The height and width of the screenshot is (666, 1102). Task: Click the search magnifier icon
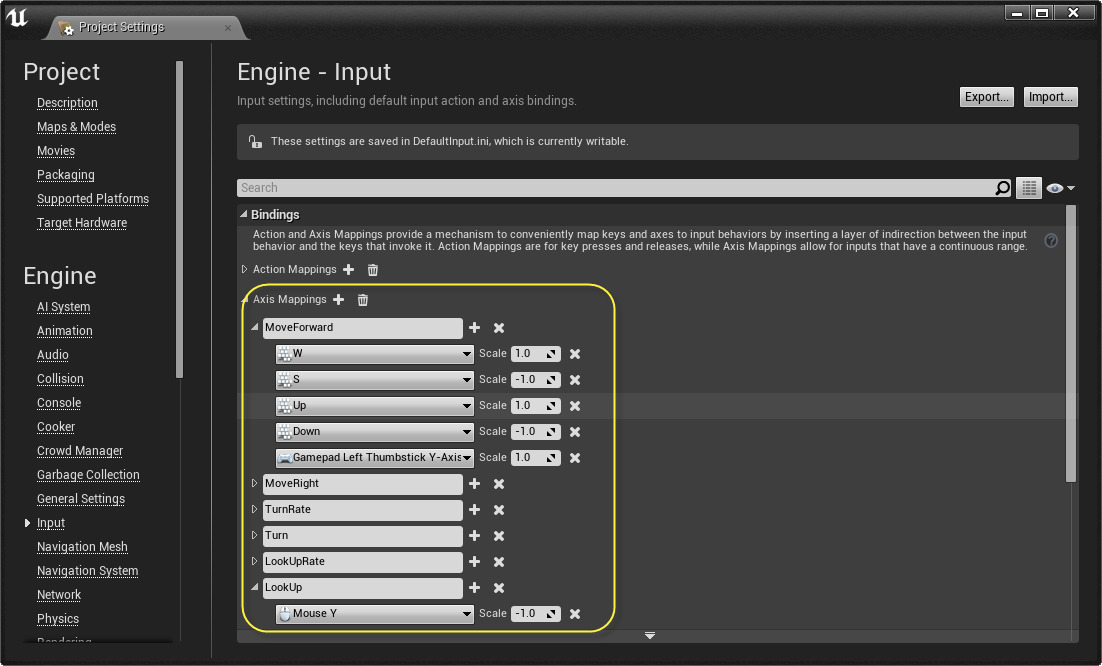(x=1002, y=188)
